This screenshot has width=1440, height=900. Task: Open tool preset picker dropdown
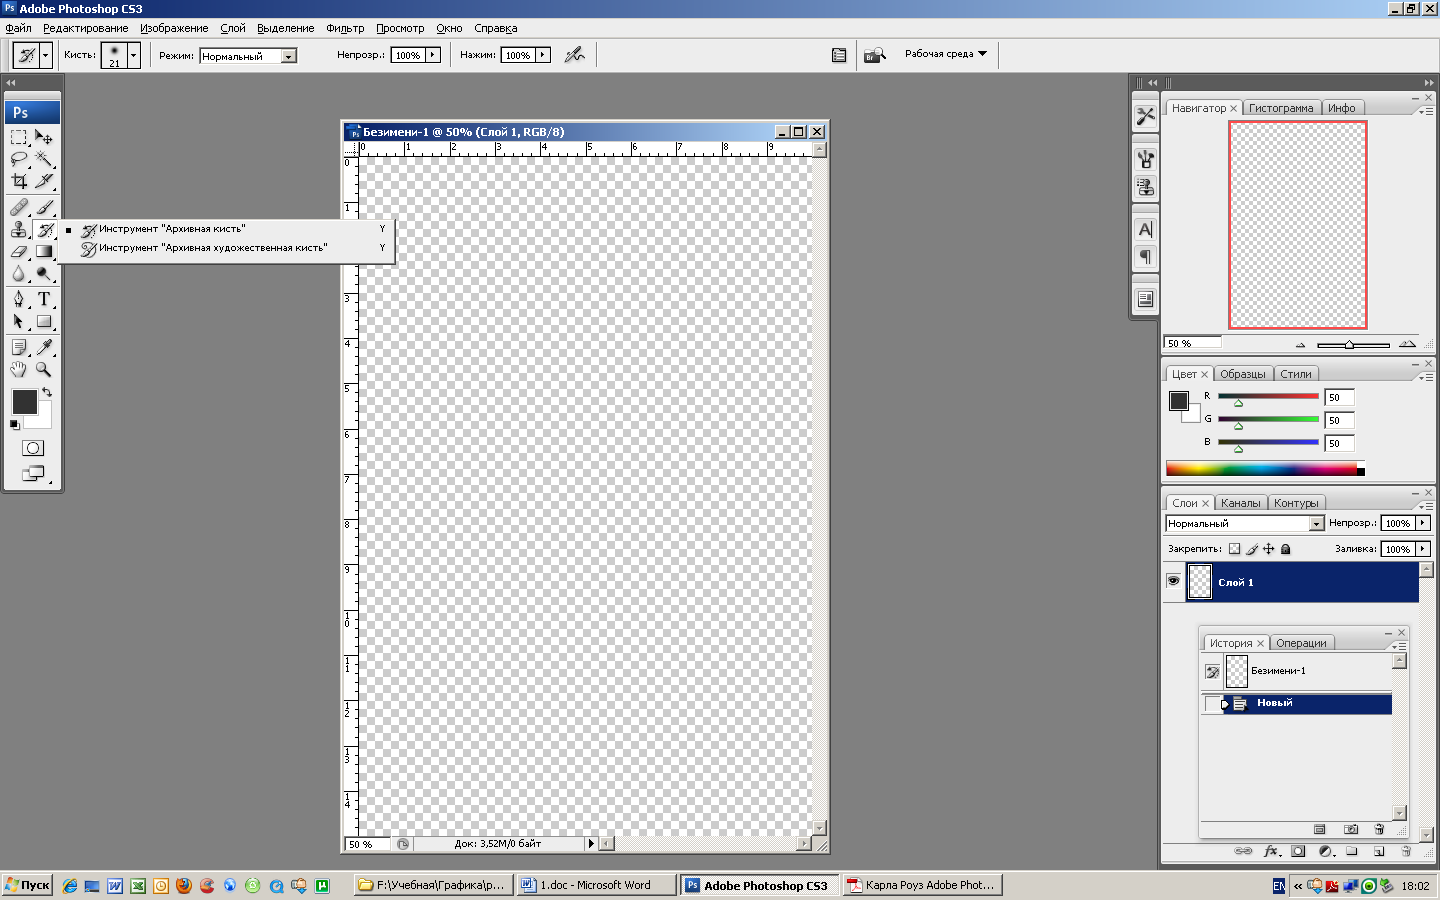coord(46,55)
